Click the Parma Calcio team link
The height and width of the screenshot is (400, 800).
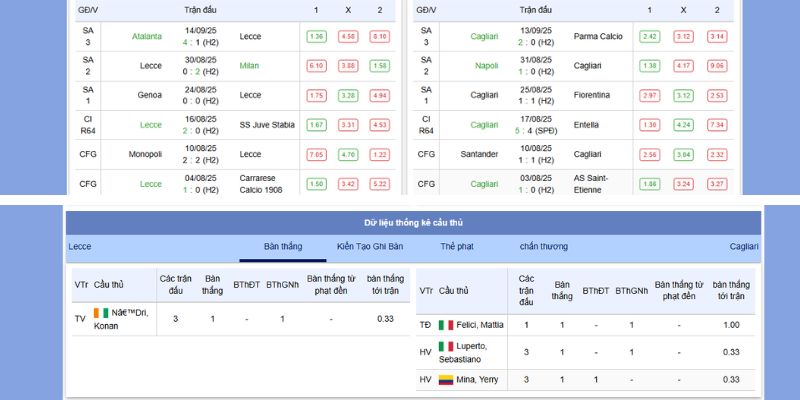(x=598, y=37)
